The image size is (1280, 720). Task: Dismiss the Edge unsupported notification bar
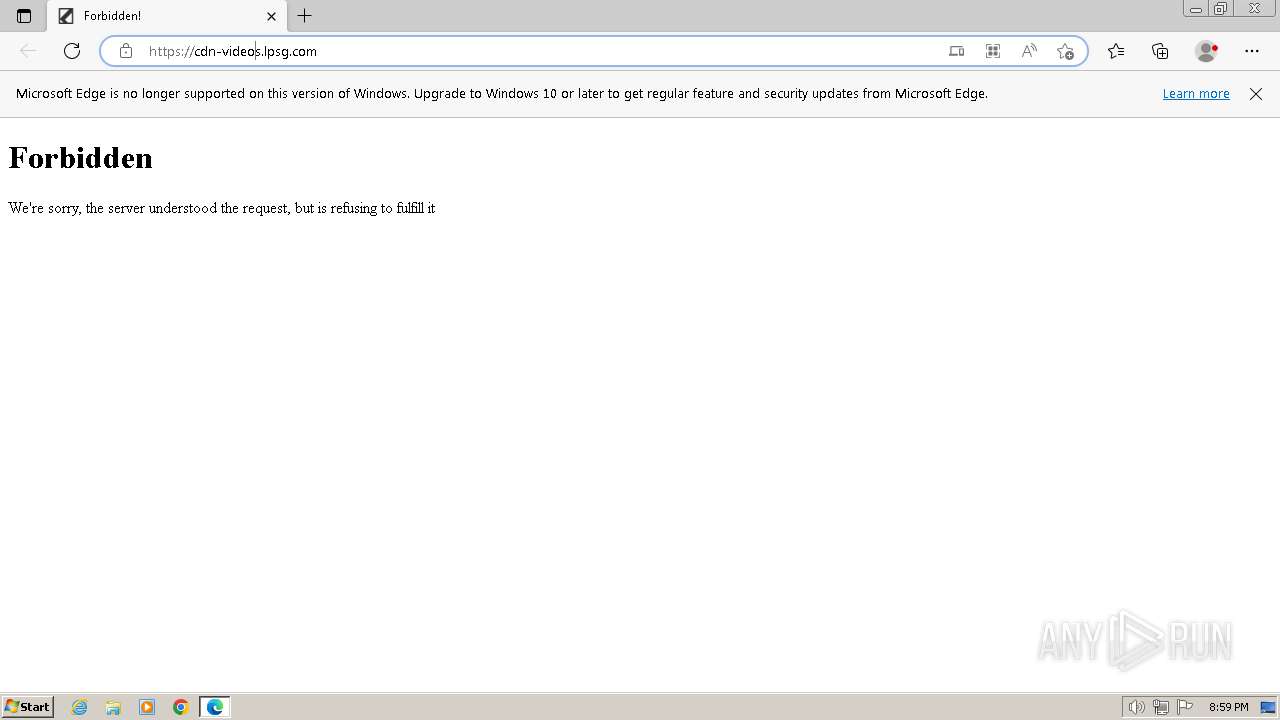tap(1256, 94)
